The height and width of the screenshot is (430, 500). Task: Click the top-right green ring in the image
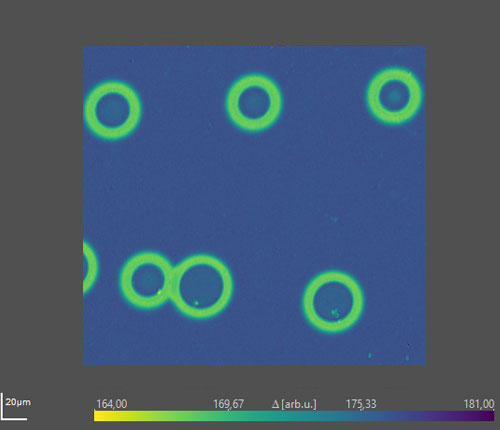394,96
